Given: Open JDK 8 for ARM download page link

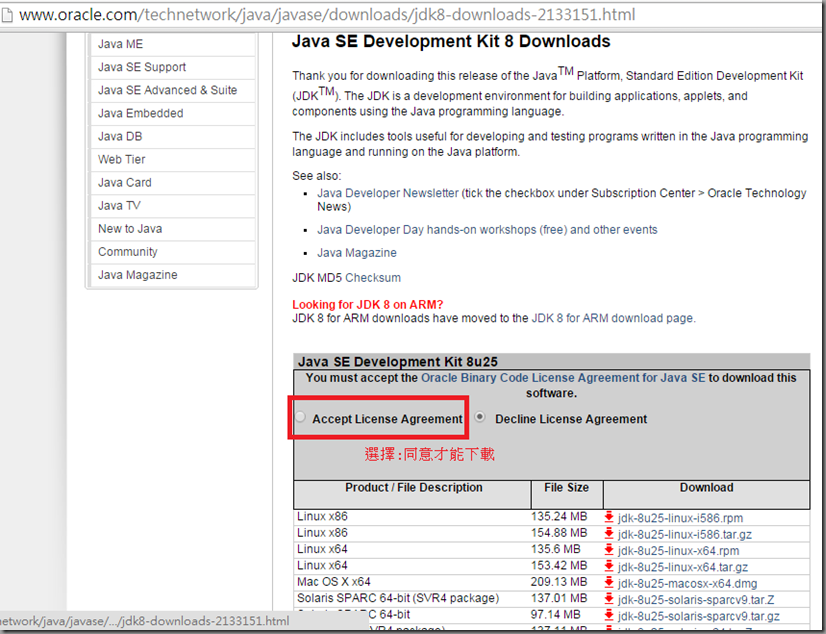Looking at the screenshot, I should pyautogui.click(x=612, y=319).
